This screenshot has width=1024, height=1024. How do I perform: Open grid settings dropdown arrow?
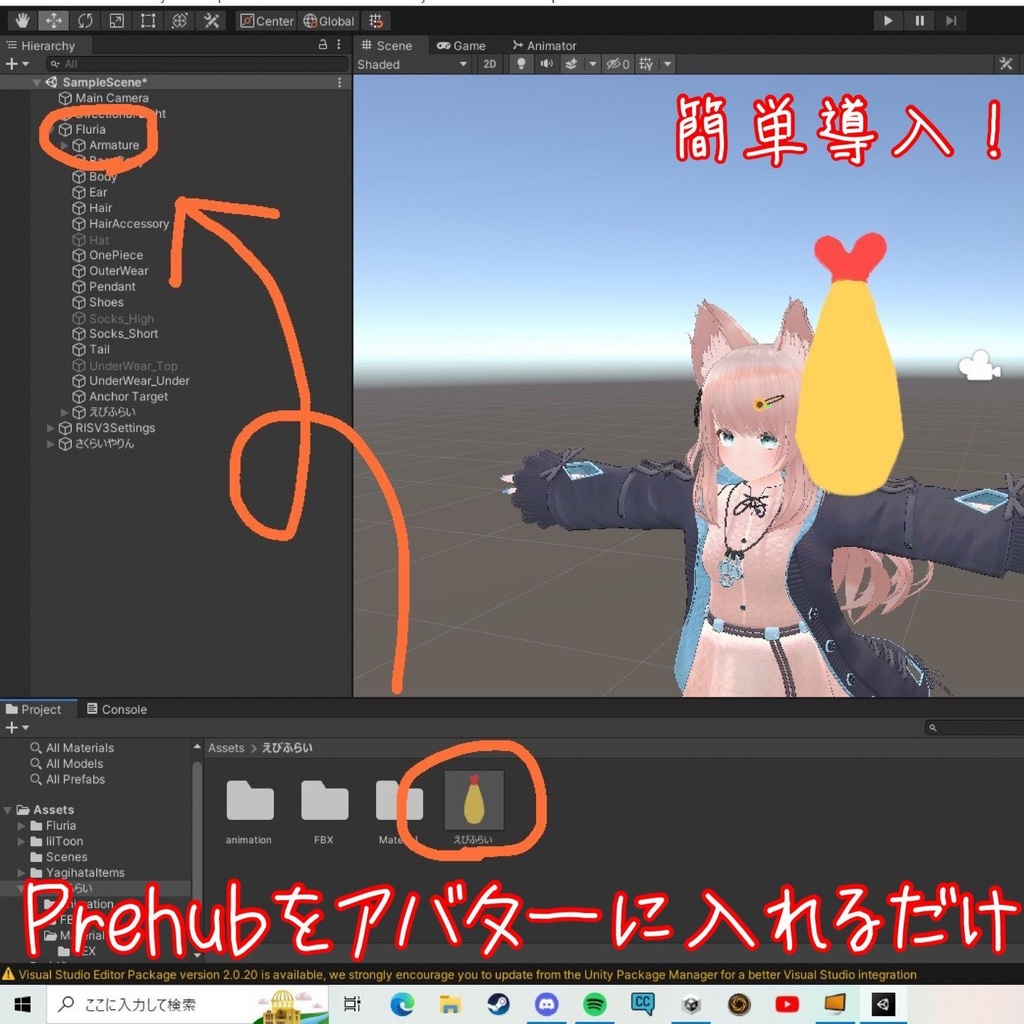(x=667, y=64)
